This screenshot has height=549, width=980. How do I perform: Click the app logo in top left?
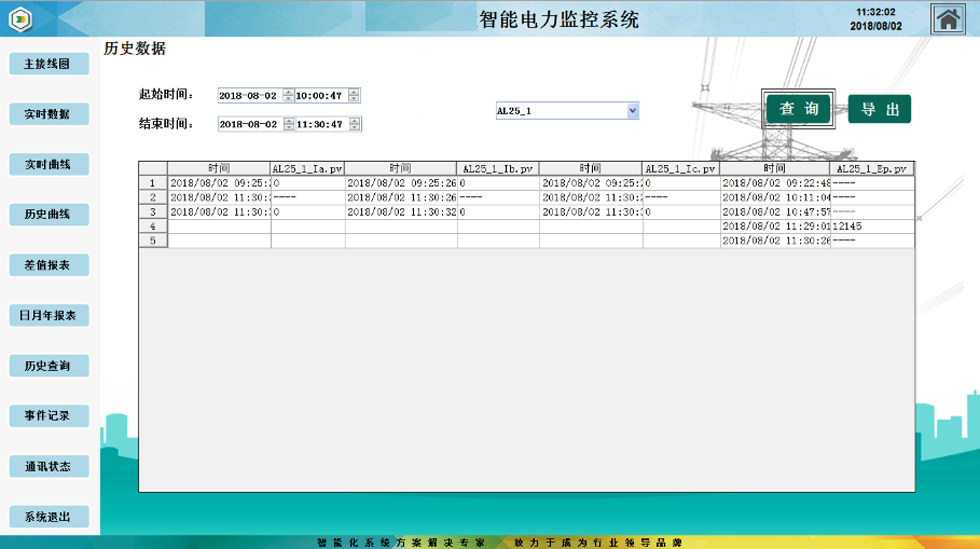point(20,19)
